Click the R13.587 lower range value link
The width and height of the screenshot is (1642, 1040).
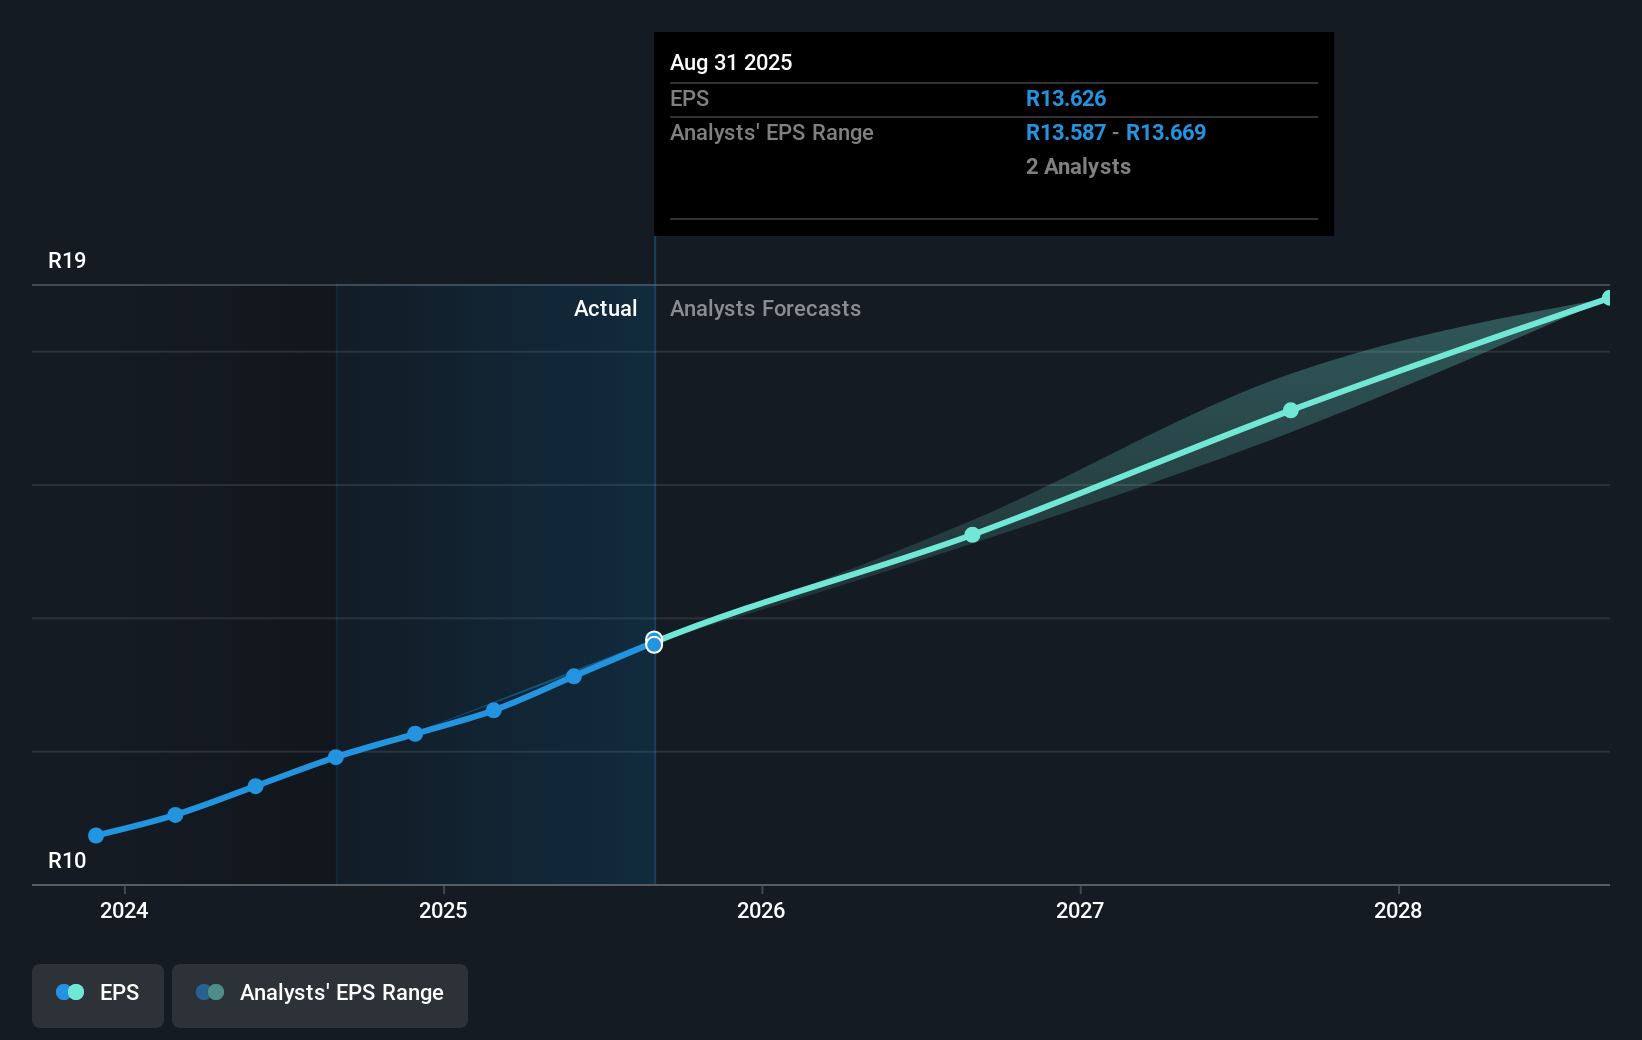point(1066,132)
